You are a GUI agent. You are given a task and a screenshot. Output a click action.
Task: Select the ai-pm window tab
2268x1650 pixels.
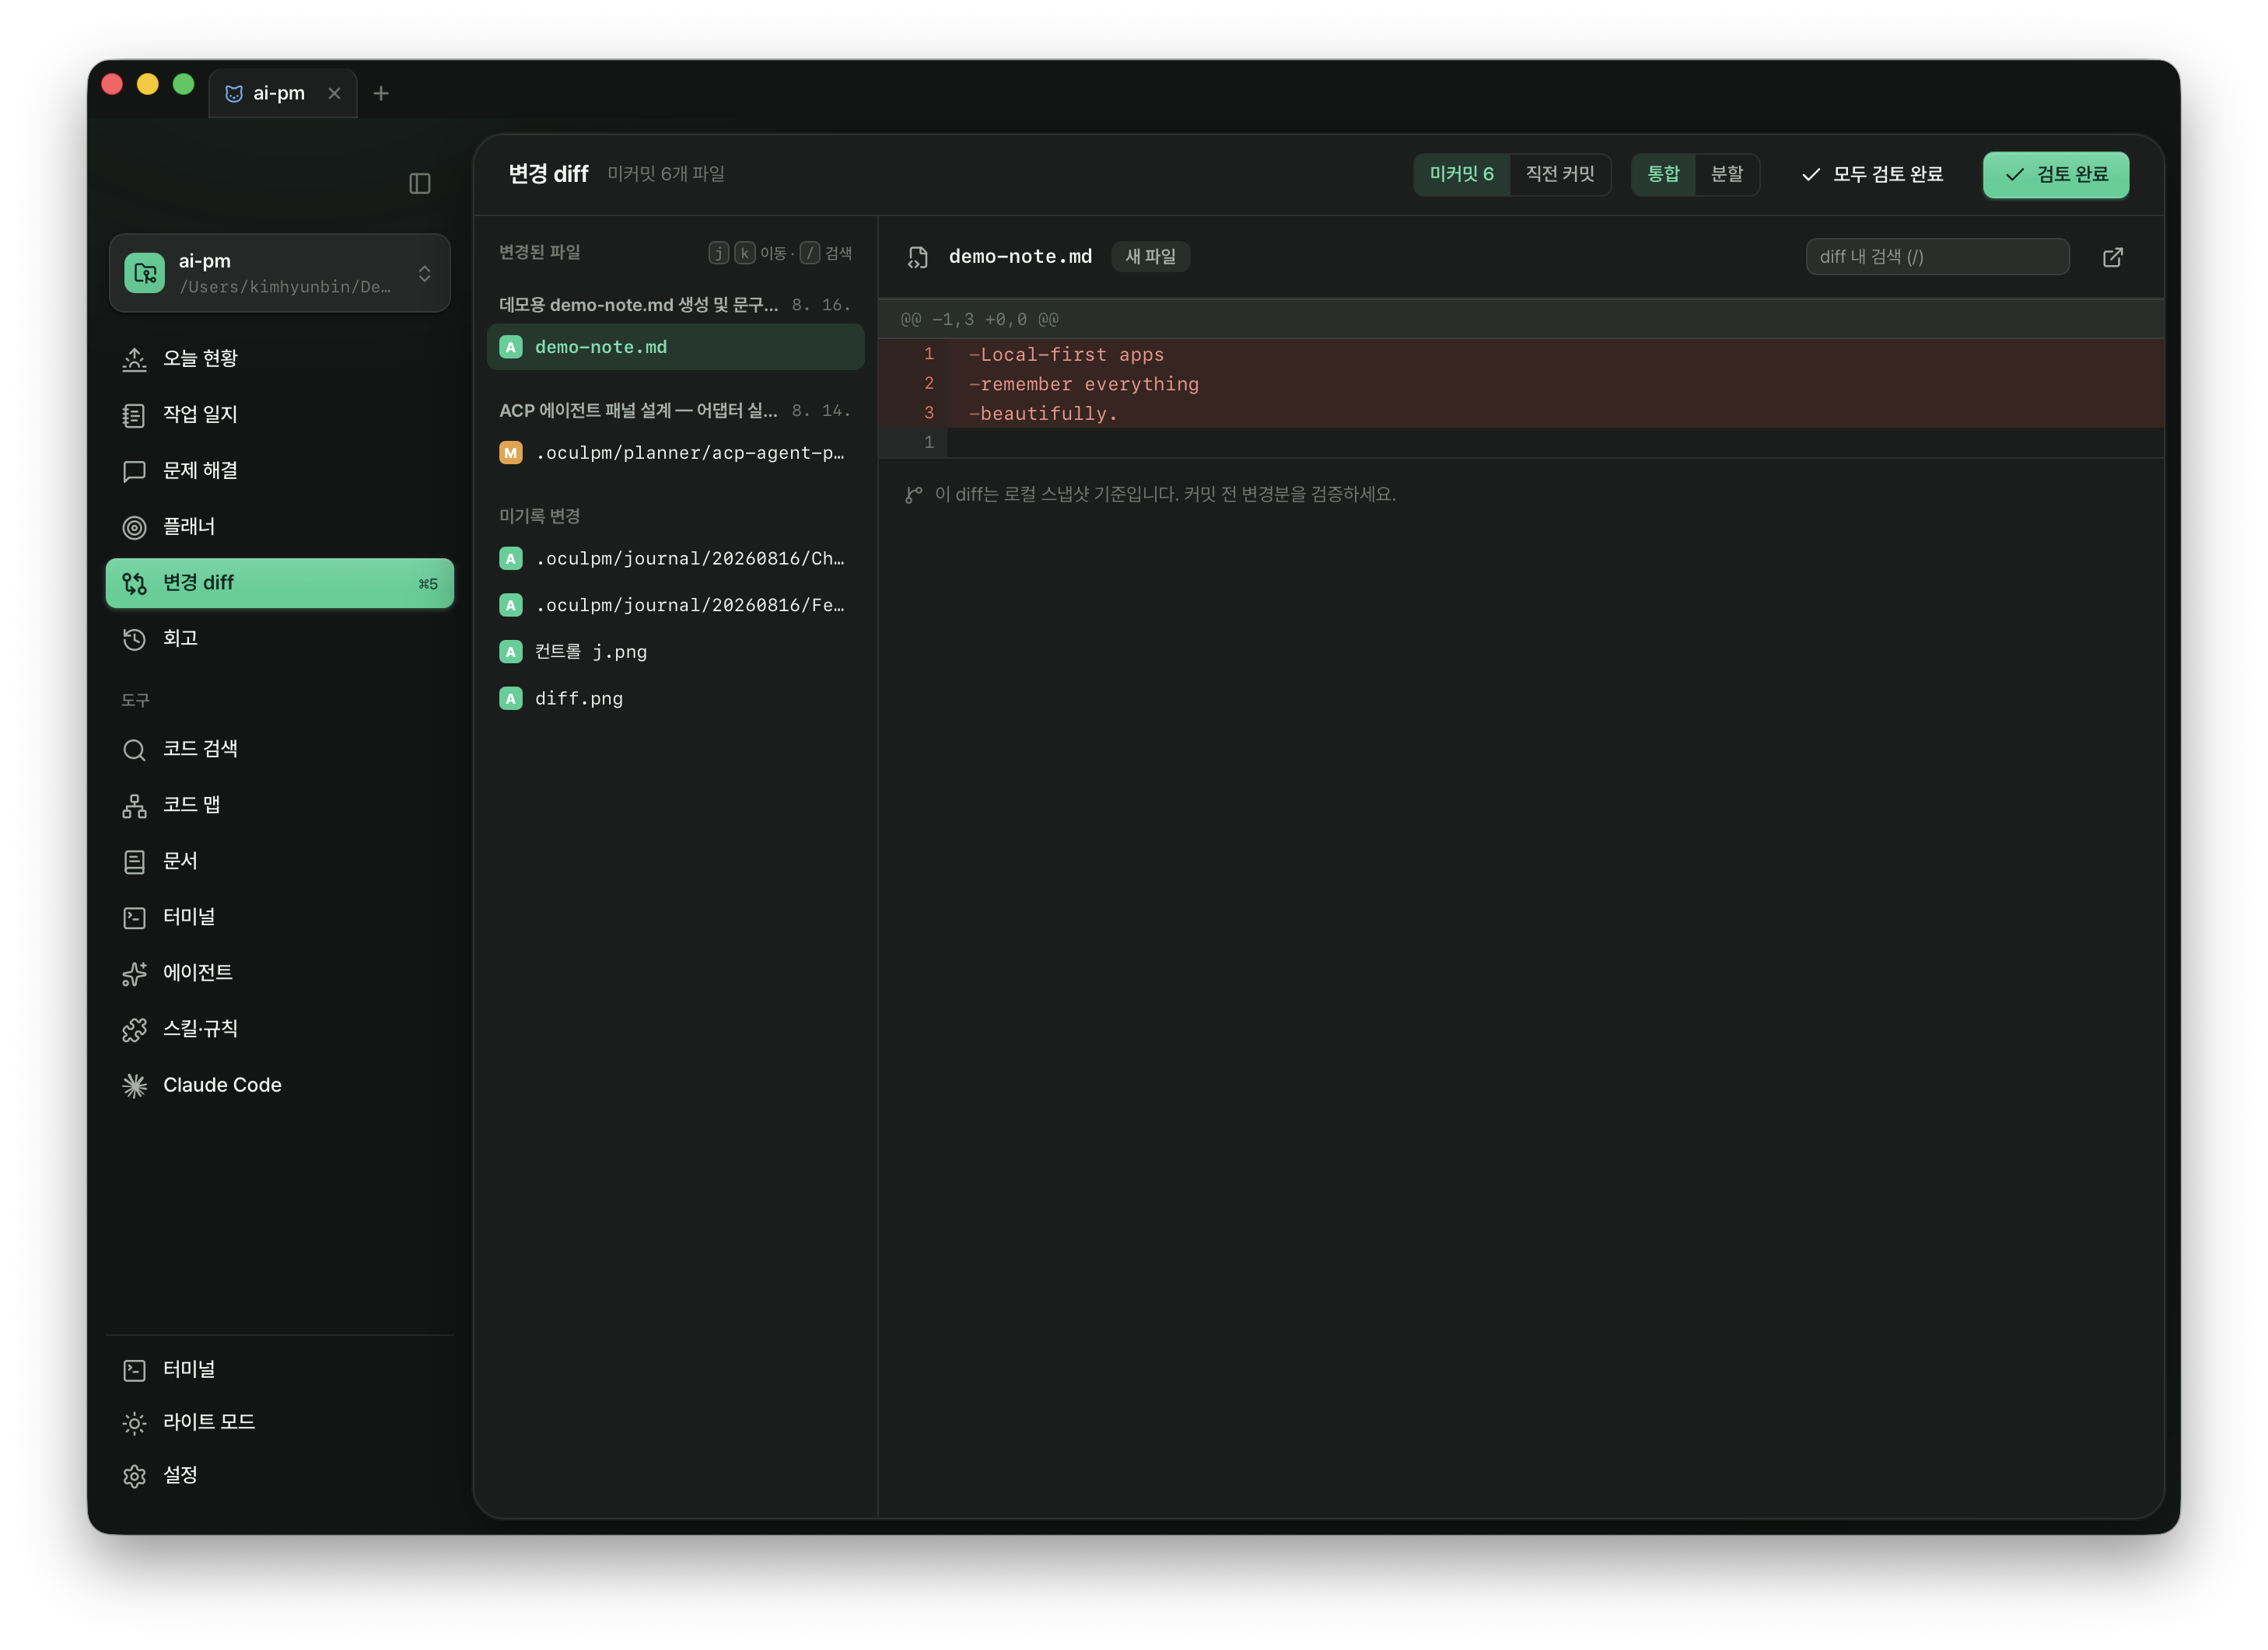point(282,94)
